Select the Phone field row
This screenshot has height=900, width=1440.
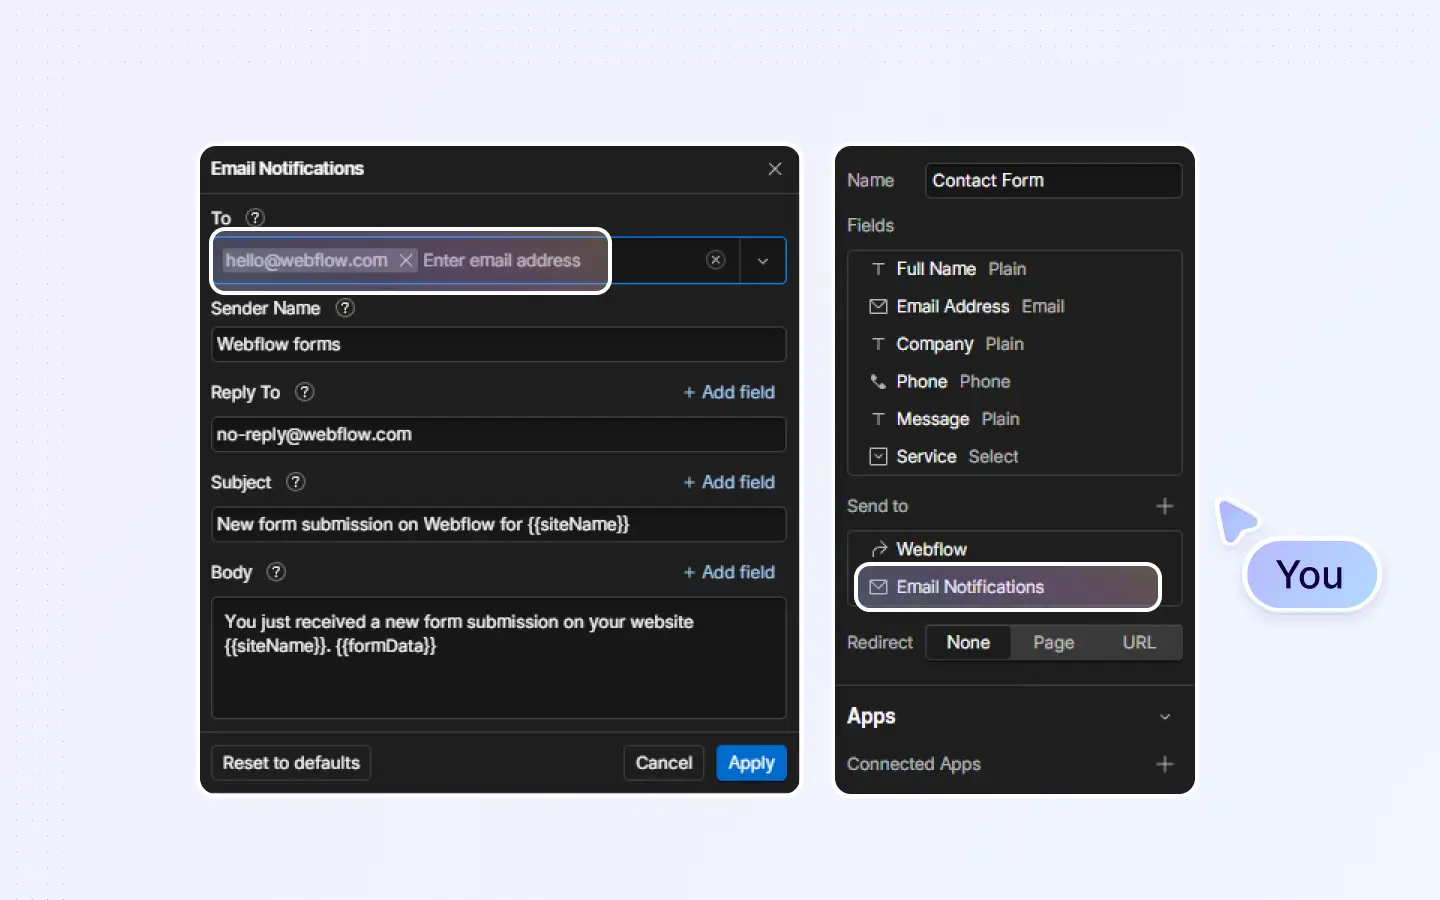pyautogui.click(x=1015, y=381)
